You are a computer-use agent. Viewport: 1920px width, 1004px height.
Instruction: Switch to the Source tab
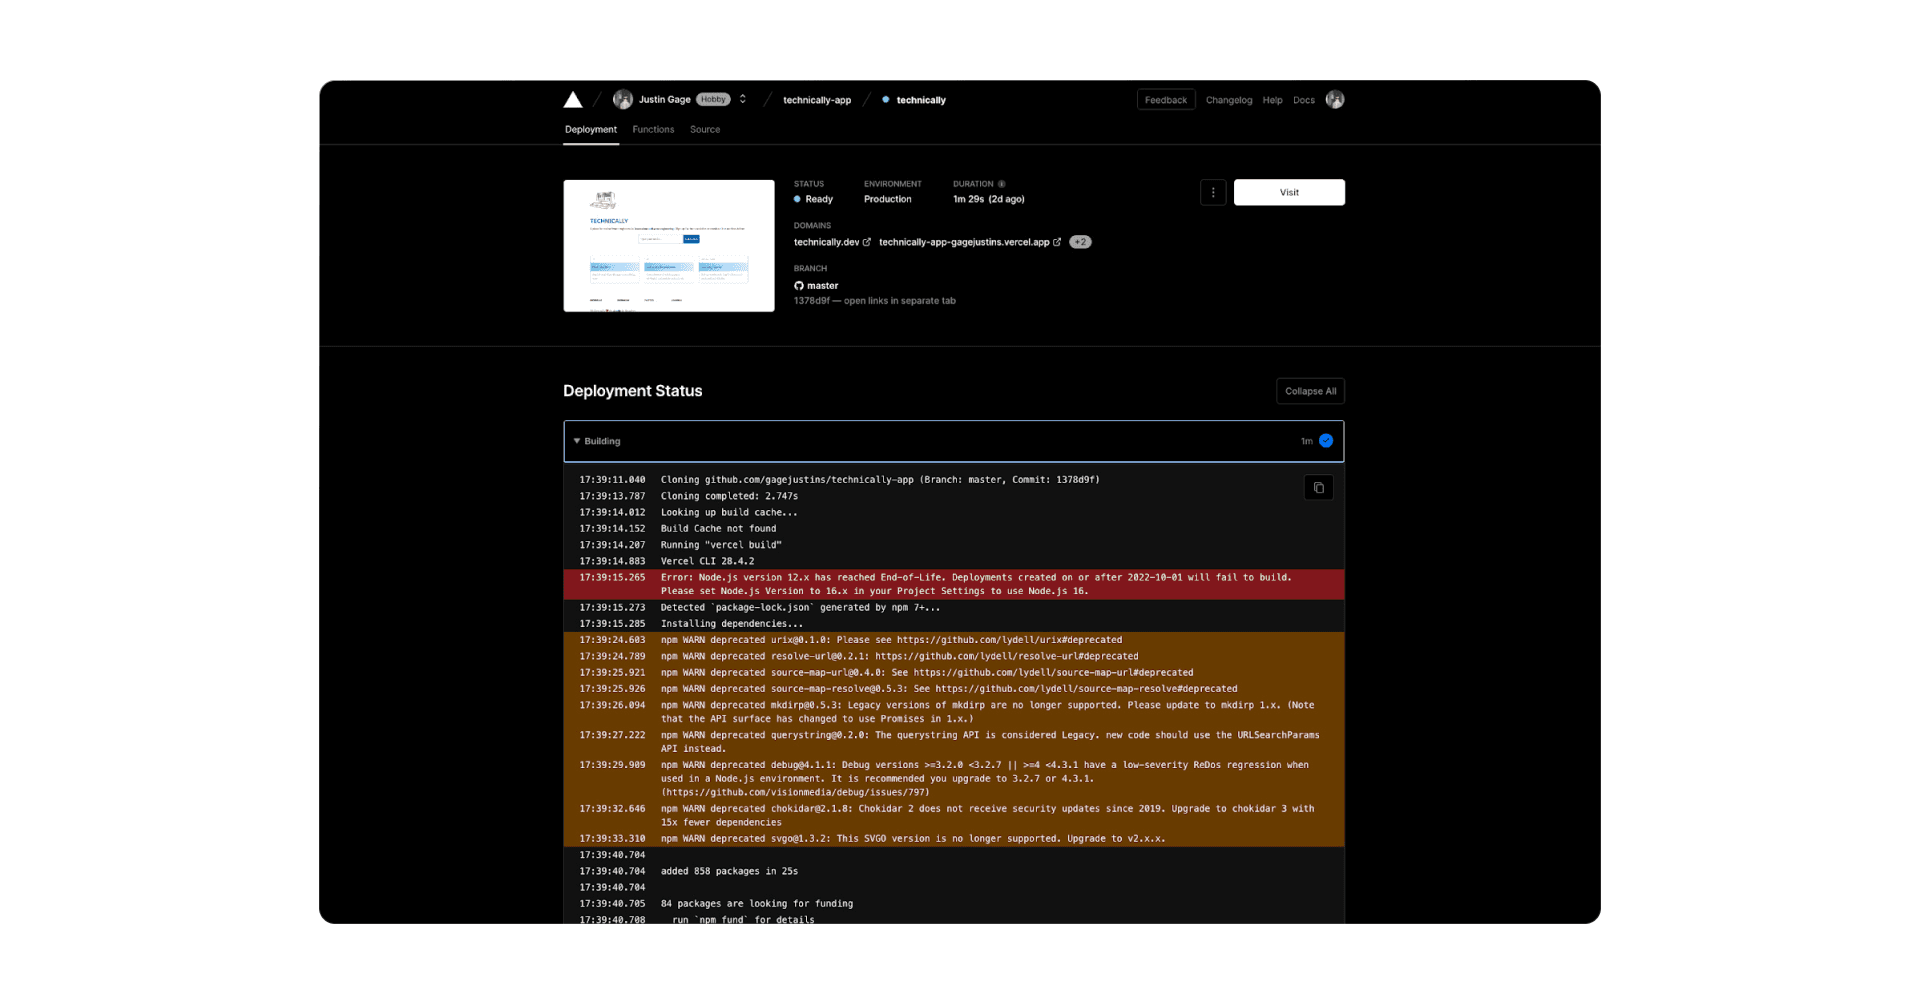click(x=705, y=130)
